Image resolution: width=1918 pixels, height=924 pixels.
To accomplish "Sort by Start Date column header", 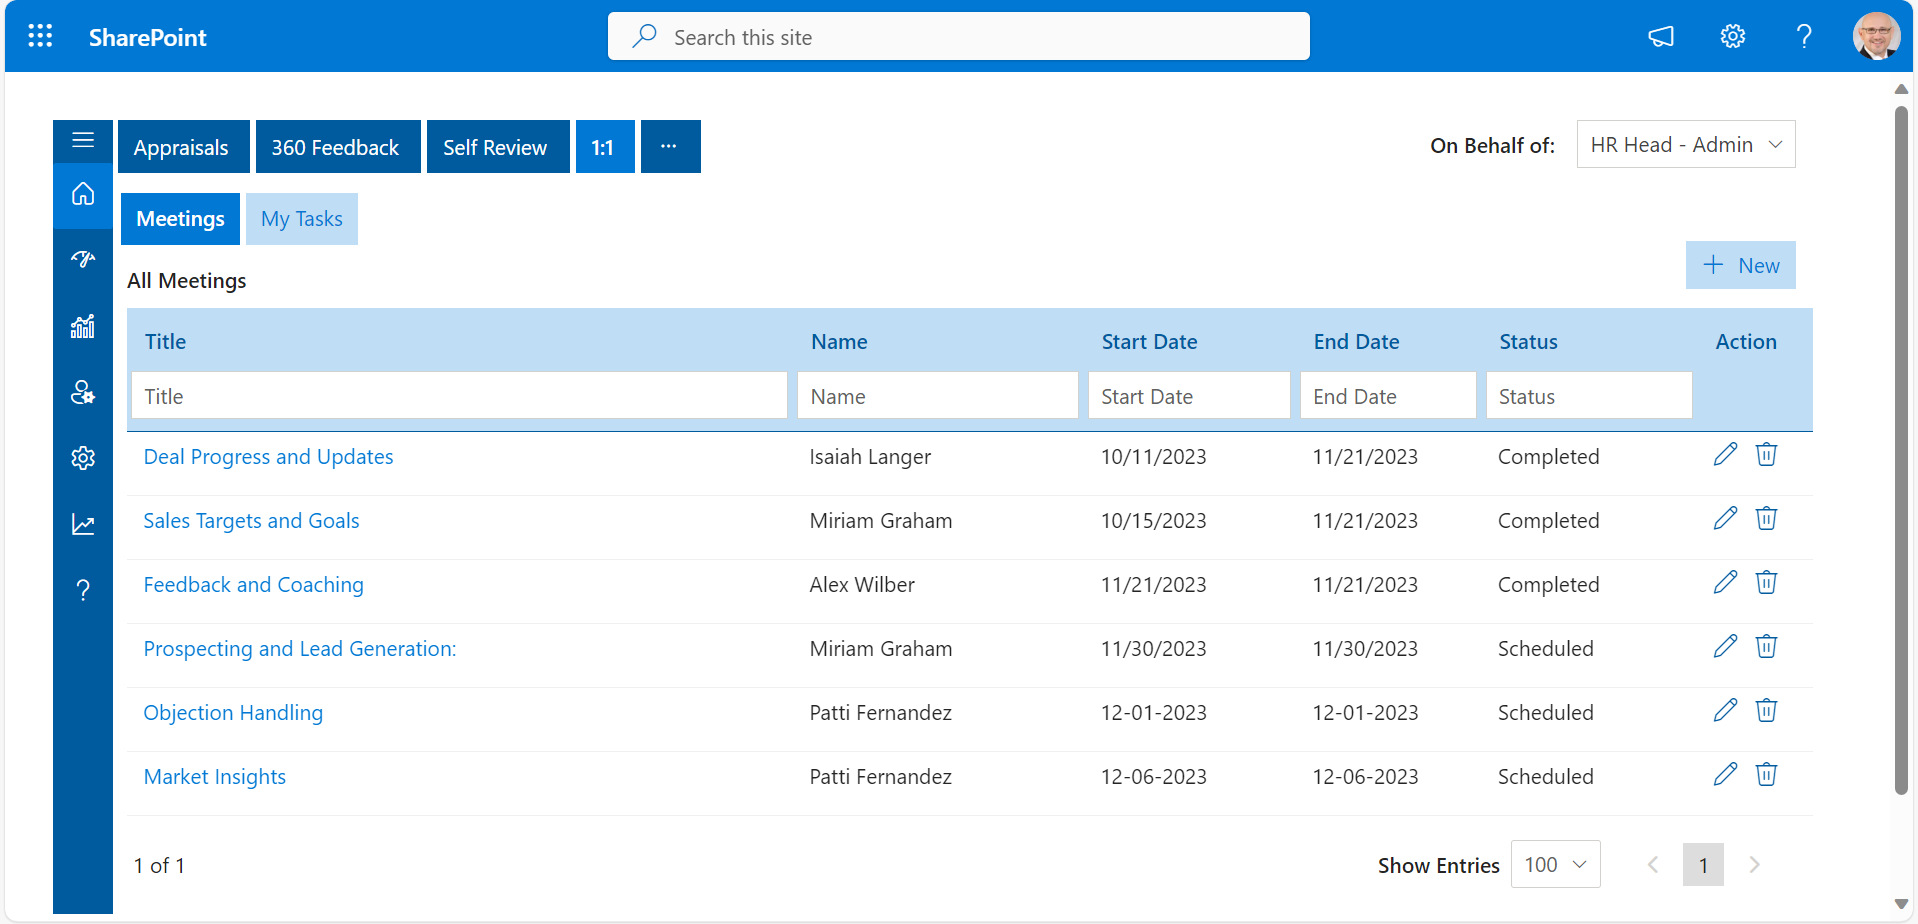I will [x=1149, y=342].
